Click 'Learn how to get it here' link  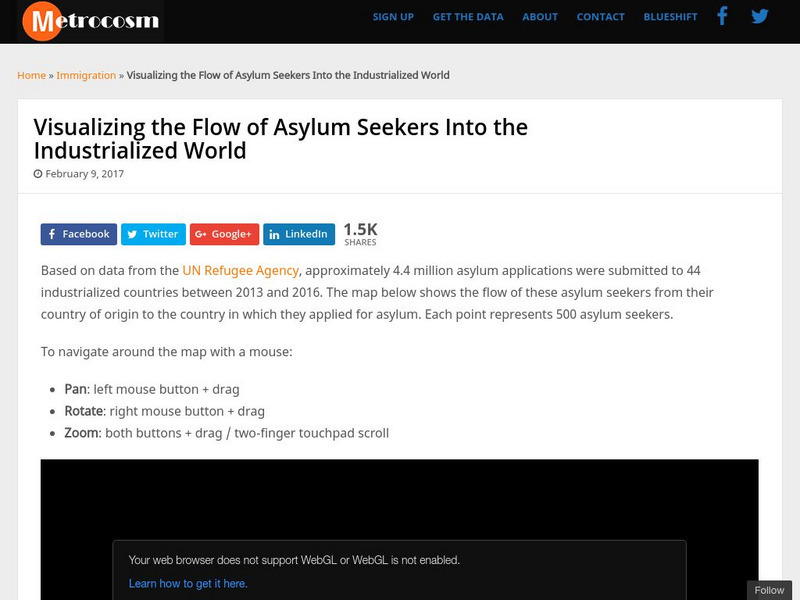click(188, 584)
